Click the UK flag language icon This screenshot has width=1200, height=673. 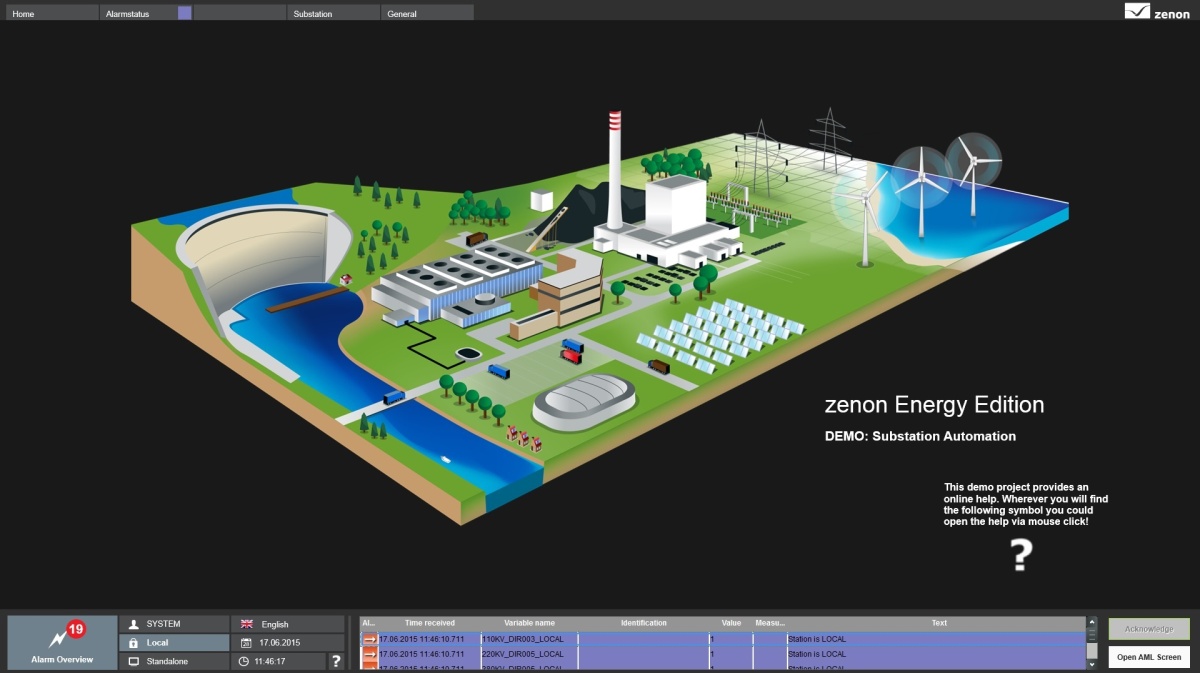(x=247, y=624)
